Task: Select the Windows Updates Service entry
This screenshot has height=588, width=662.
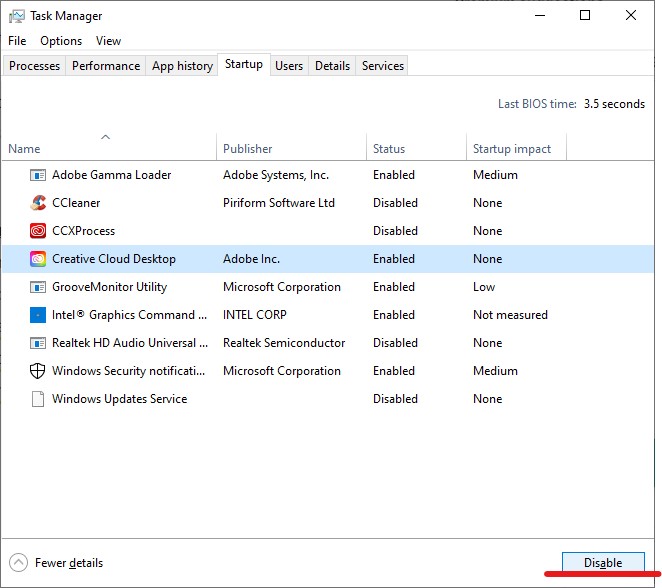Action: (328, 399)
